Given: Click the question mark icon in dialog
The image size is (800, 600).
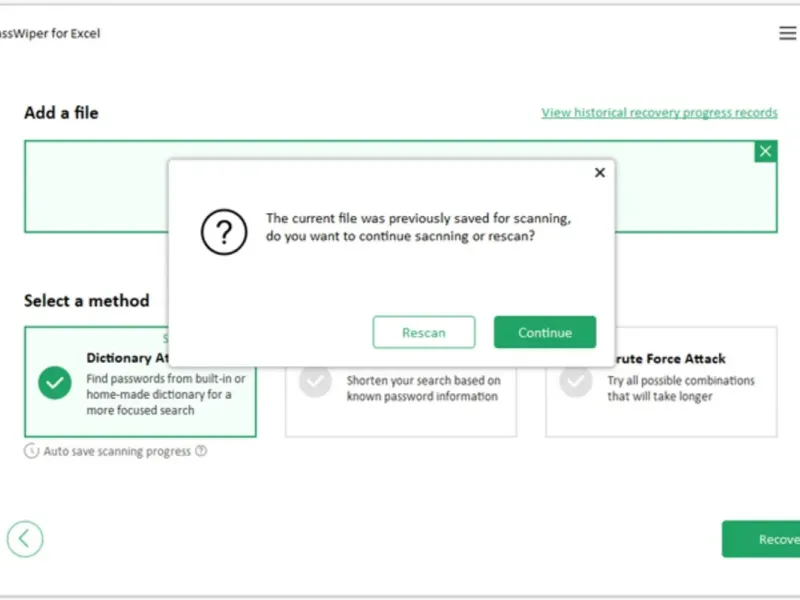Looking at the screenshot, I should pos(224,233).
